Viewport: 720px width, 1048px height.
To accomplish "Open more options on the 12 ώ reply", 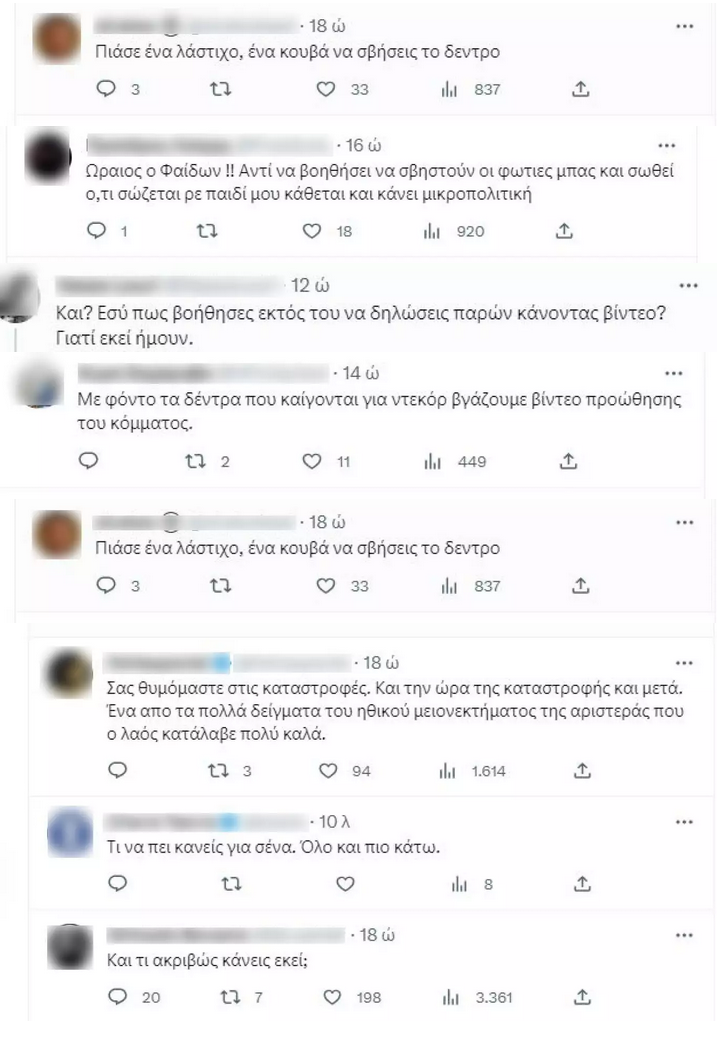I will [x=688, y=285].
